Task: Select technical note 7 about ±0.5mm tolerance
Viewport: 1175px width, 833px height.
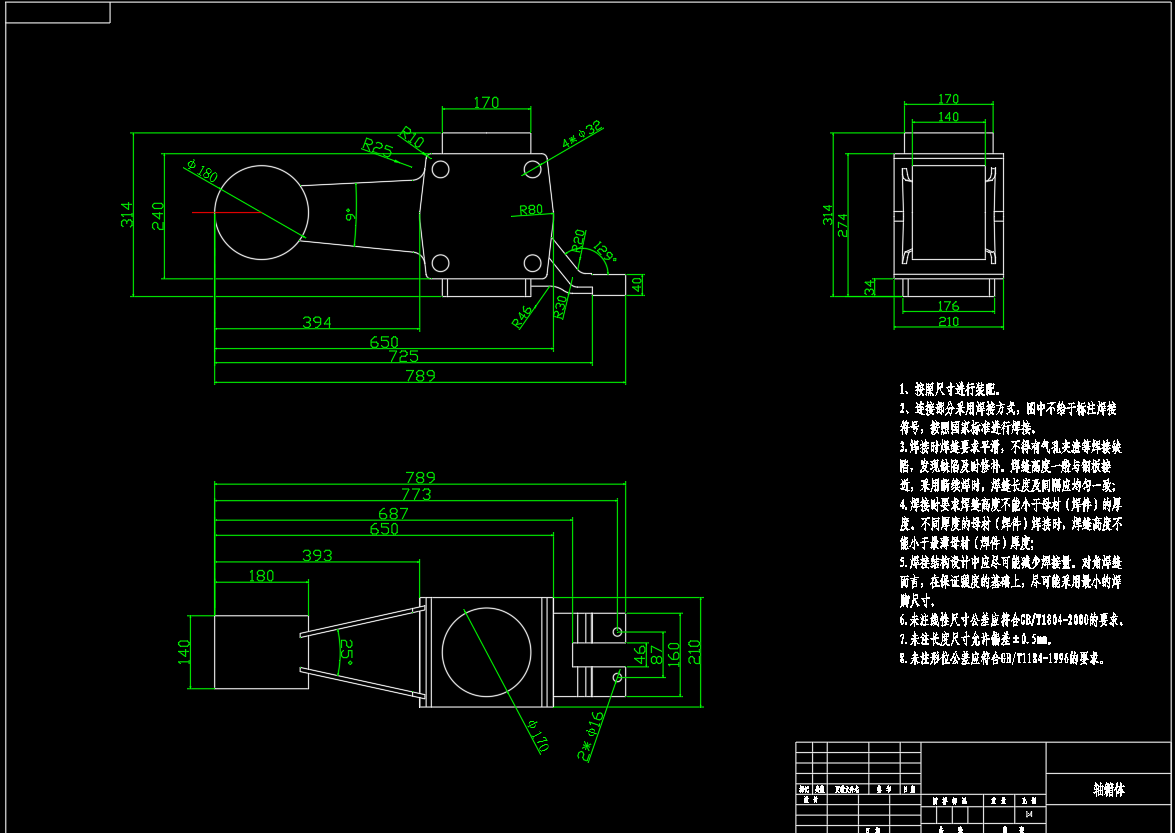Action: pyautogui.click(x=975, y=639)
